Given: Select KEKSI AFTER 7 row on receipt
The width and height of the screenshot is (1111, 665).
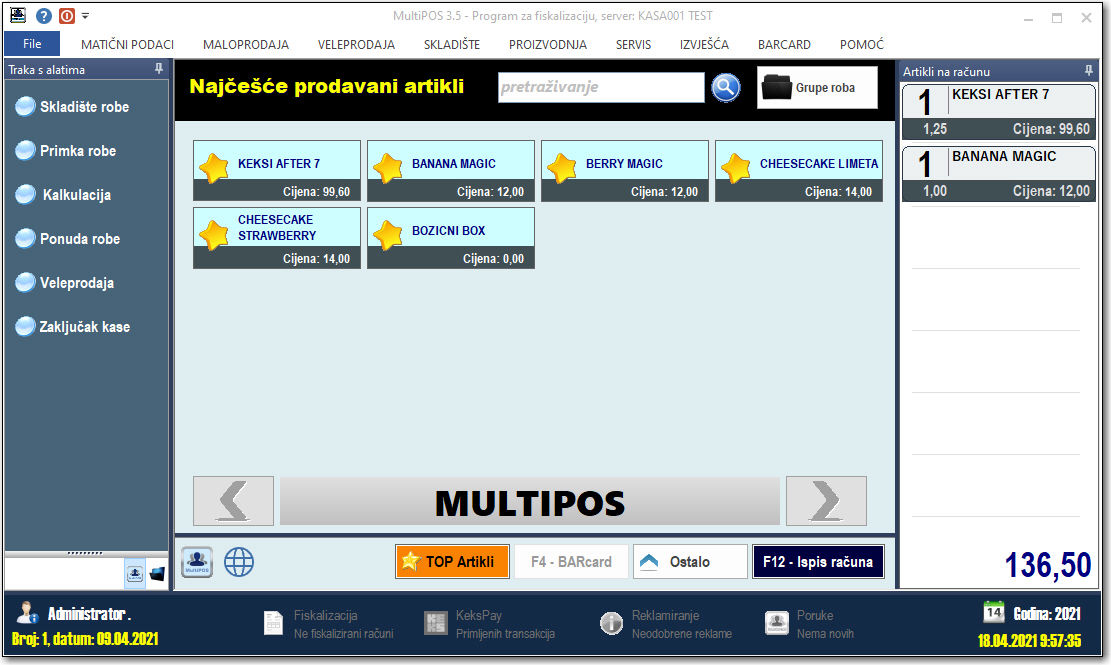Looking at the screenshot, I should coord(998,112).
